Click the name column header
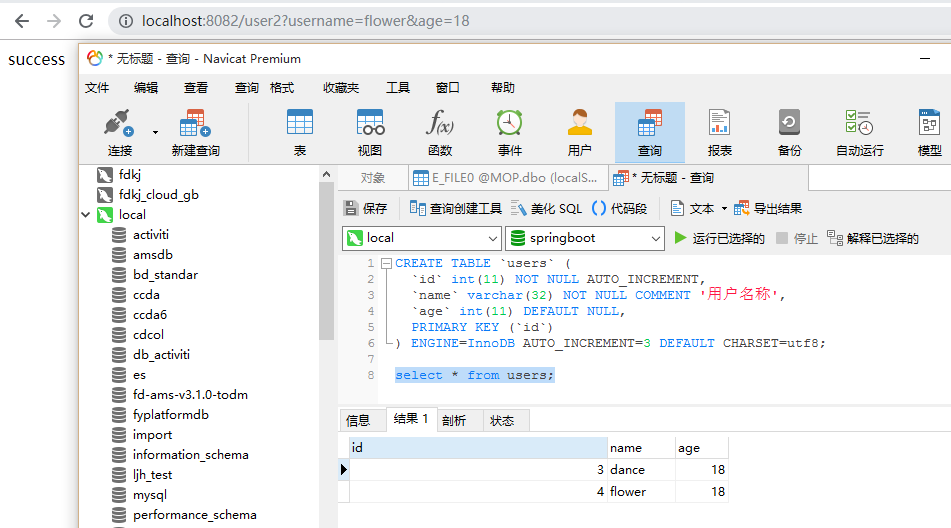Viewport: 951px width, 528px height. pos(641,447)
